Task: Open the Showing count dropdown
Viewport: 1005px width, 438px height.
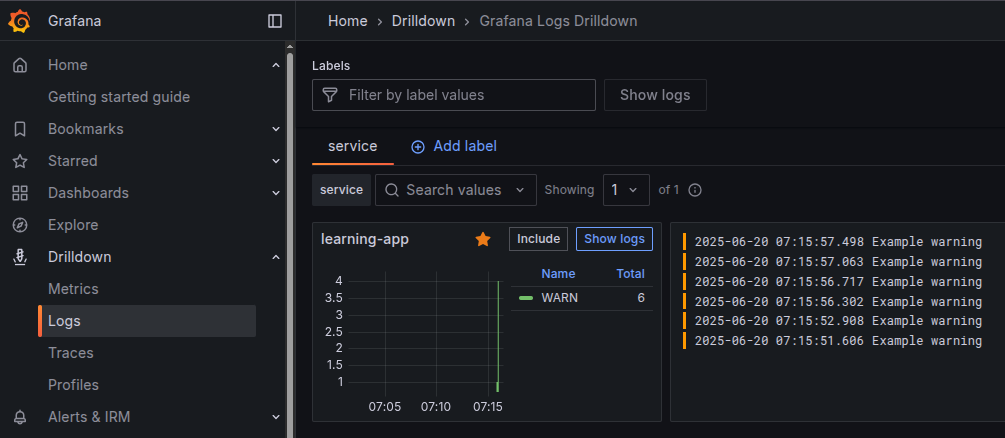Action: pyautogui.click(x=626, y=190)
